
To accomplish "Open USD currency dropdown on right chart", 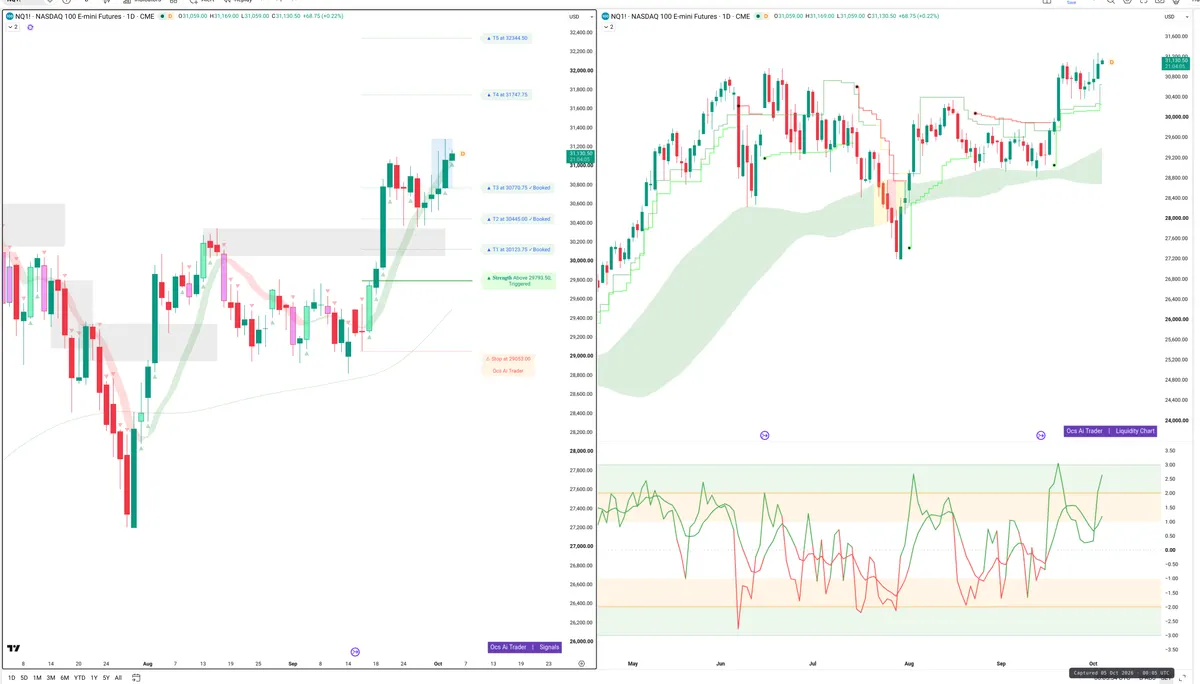I will coord(1175,17).
